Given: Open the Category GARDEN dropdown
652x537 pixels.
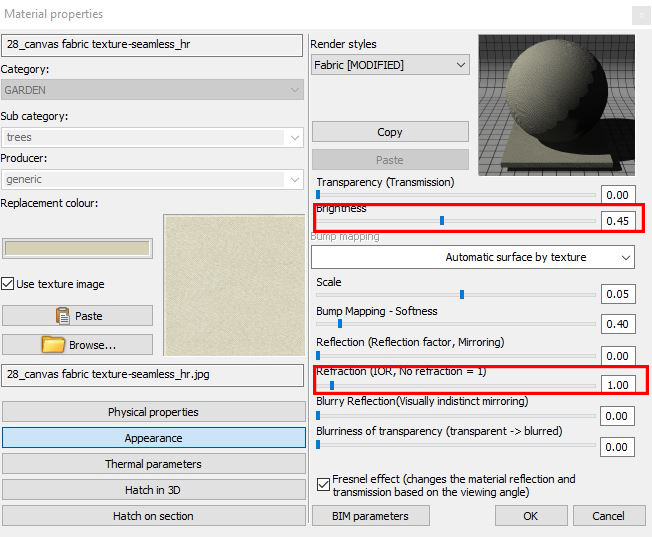Looking at the screenshot, I should coord(152,90).
